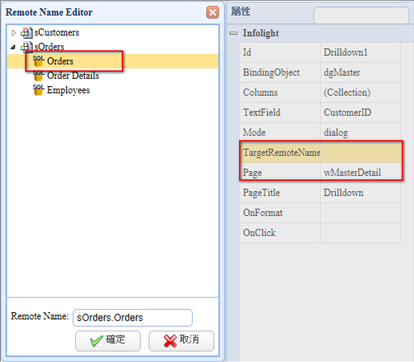Click the Remote Name: label

tap(40, 316)
